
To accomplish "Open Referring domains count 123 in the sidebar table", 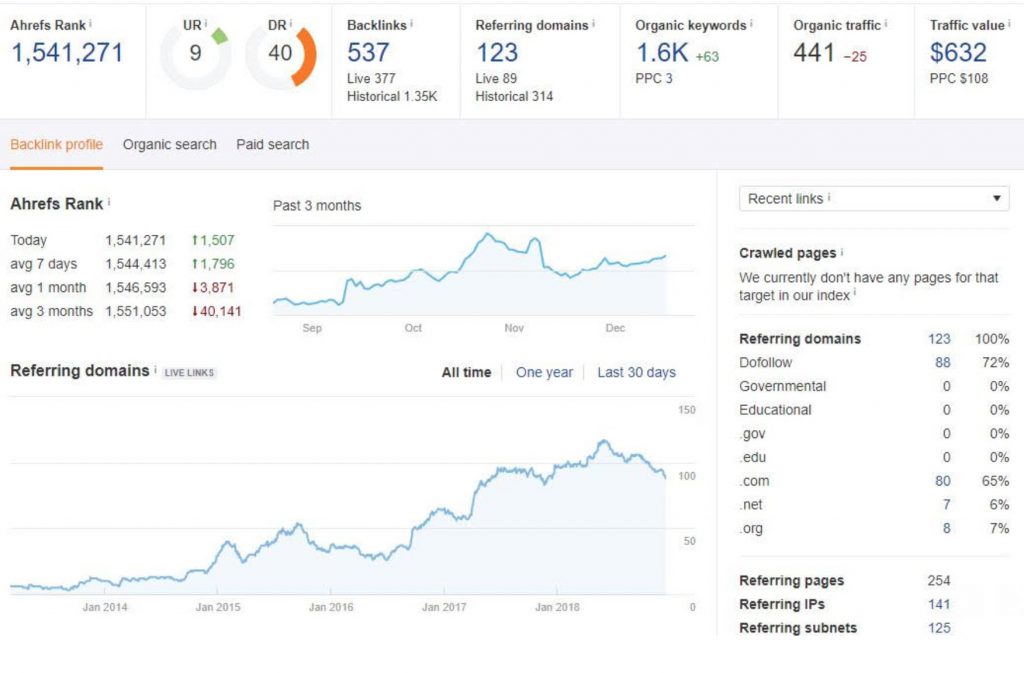I will 939,339.
